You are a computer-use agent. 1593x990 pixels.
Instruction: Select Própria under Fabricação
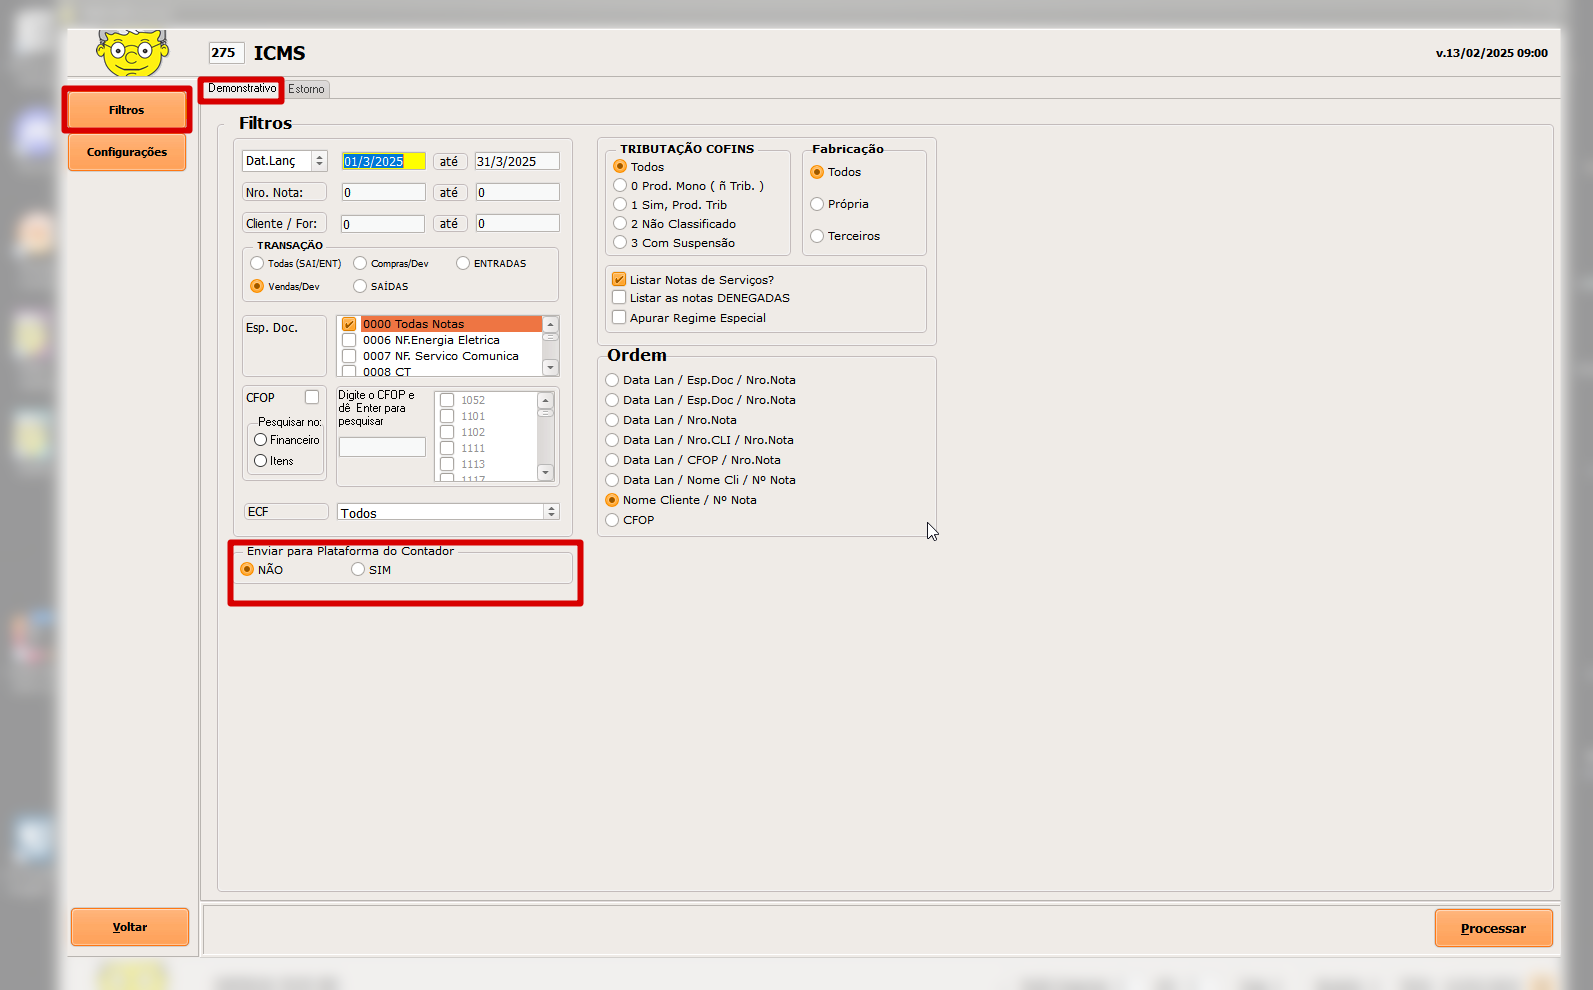tap(817, 204)
